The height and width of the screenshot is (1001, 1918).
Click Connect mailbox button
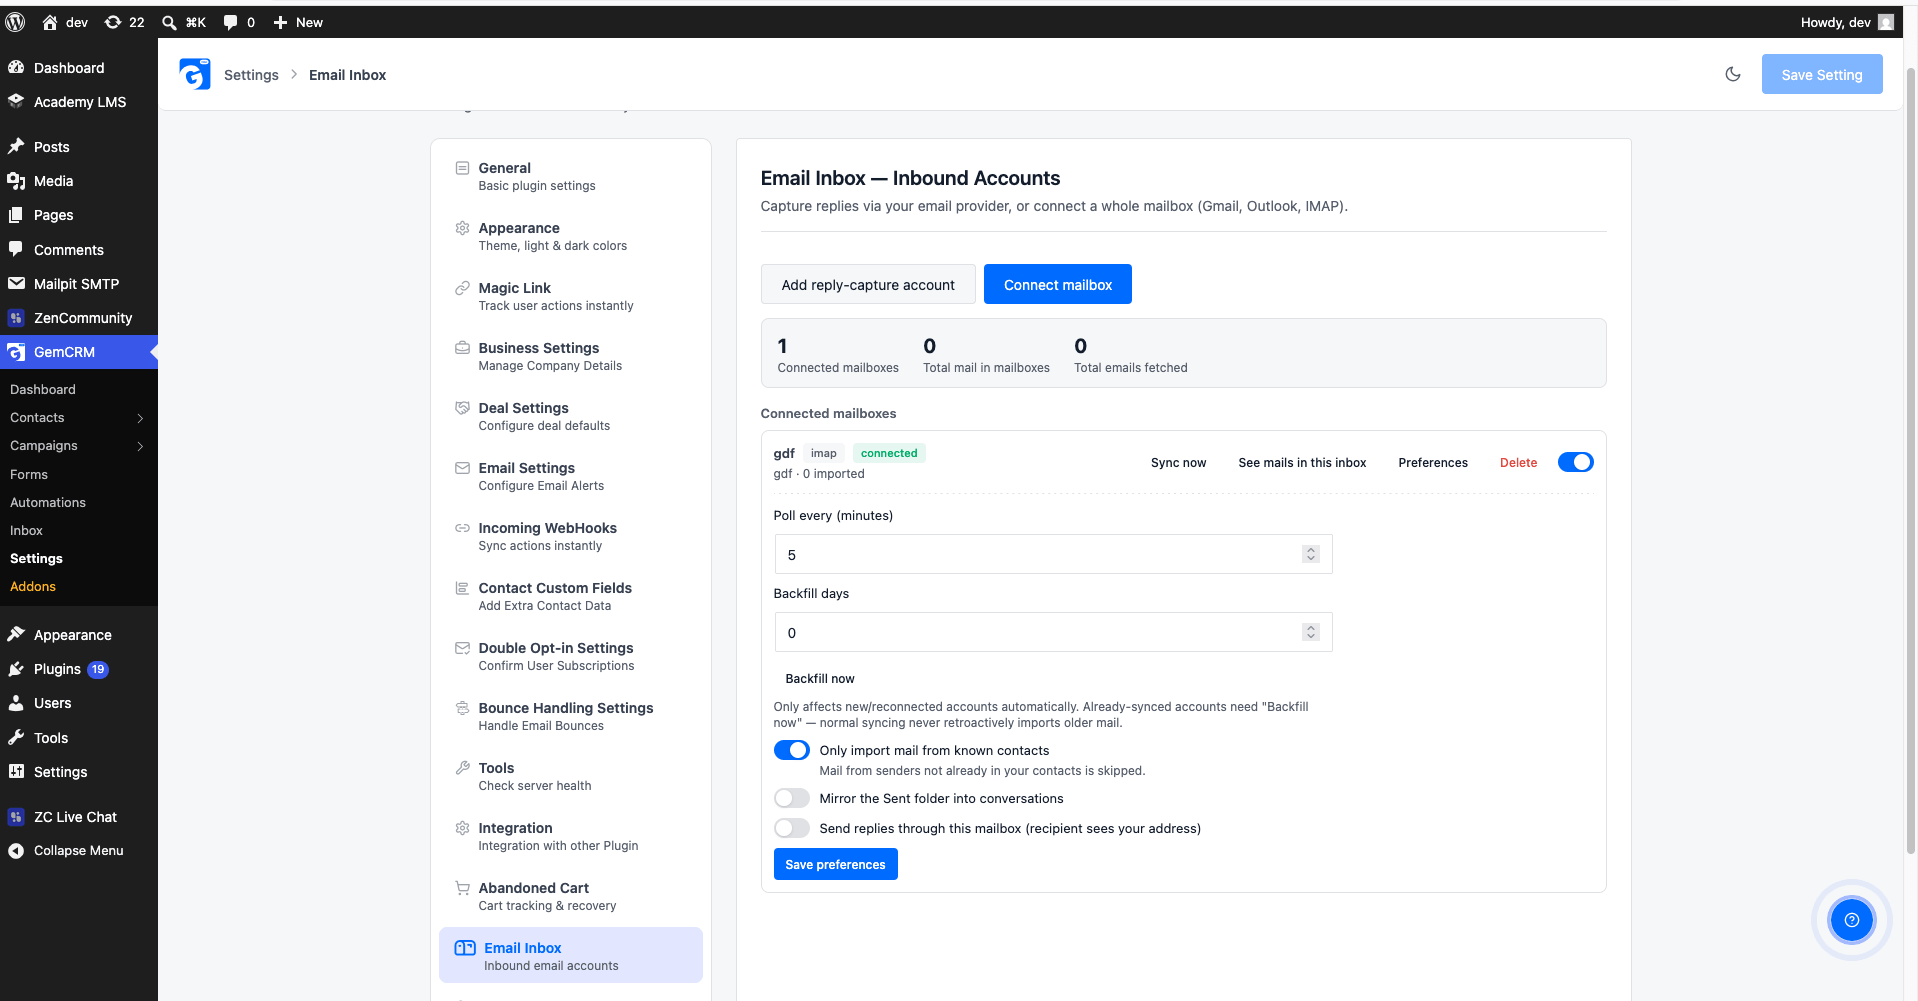click(1057, 284)
